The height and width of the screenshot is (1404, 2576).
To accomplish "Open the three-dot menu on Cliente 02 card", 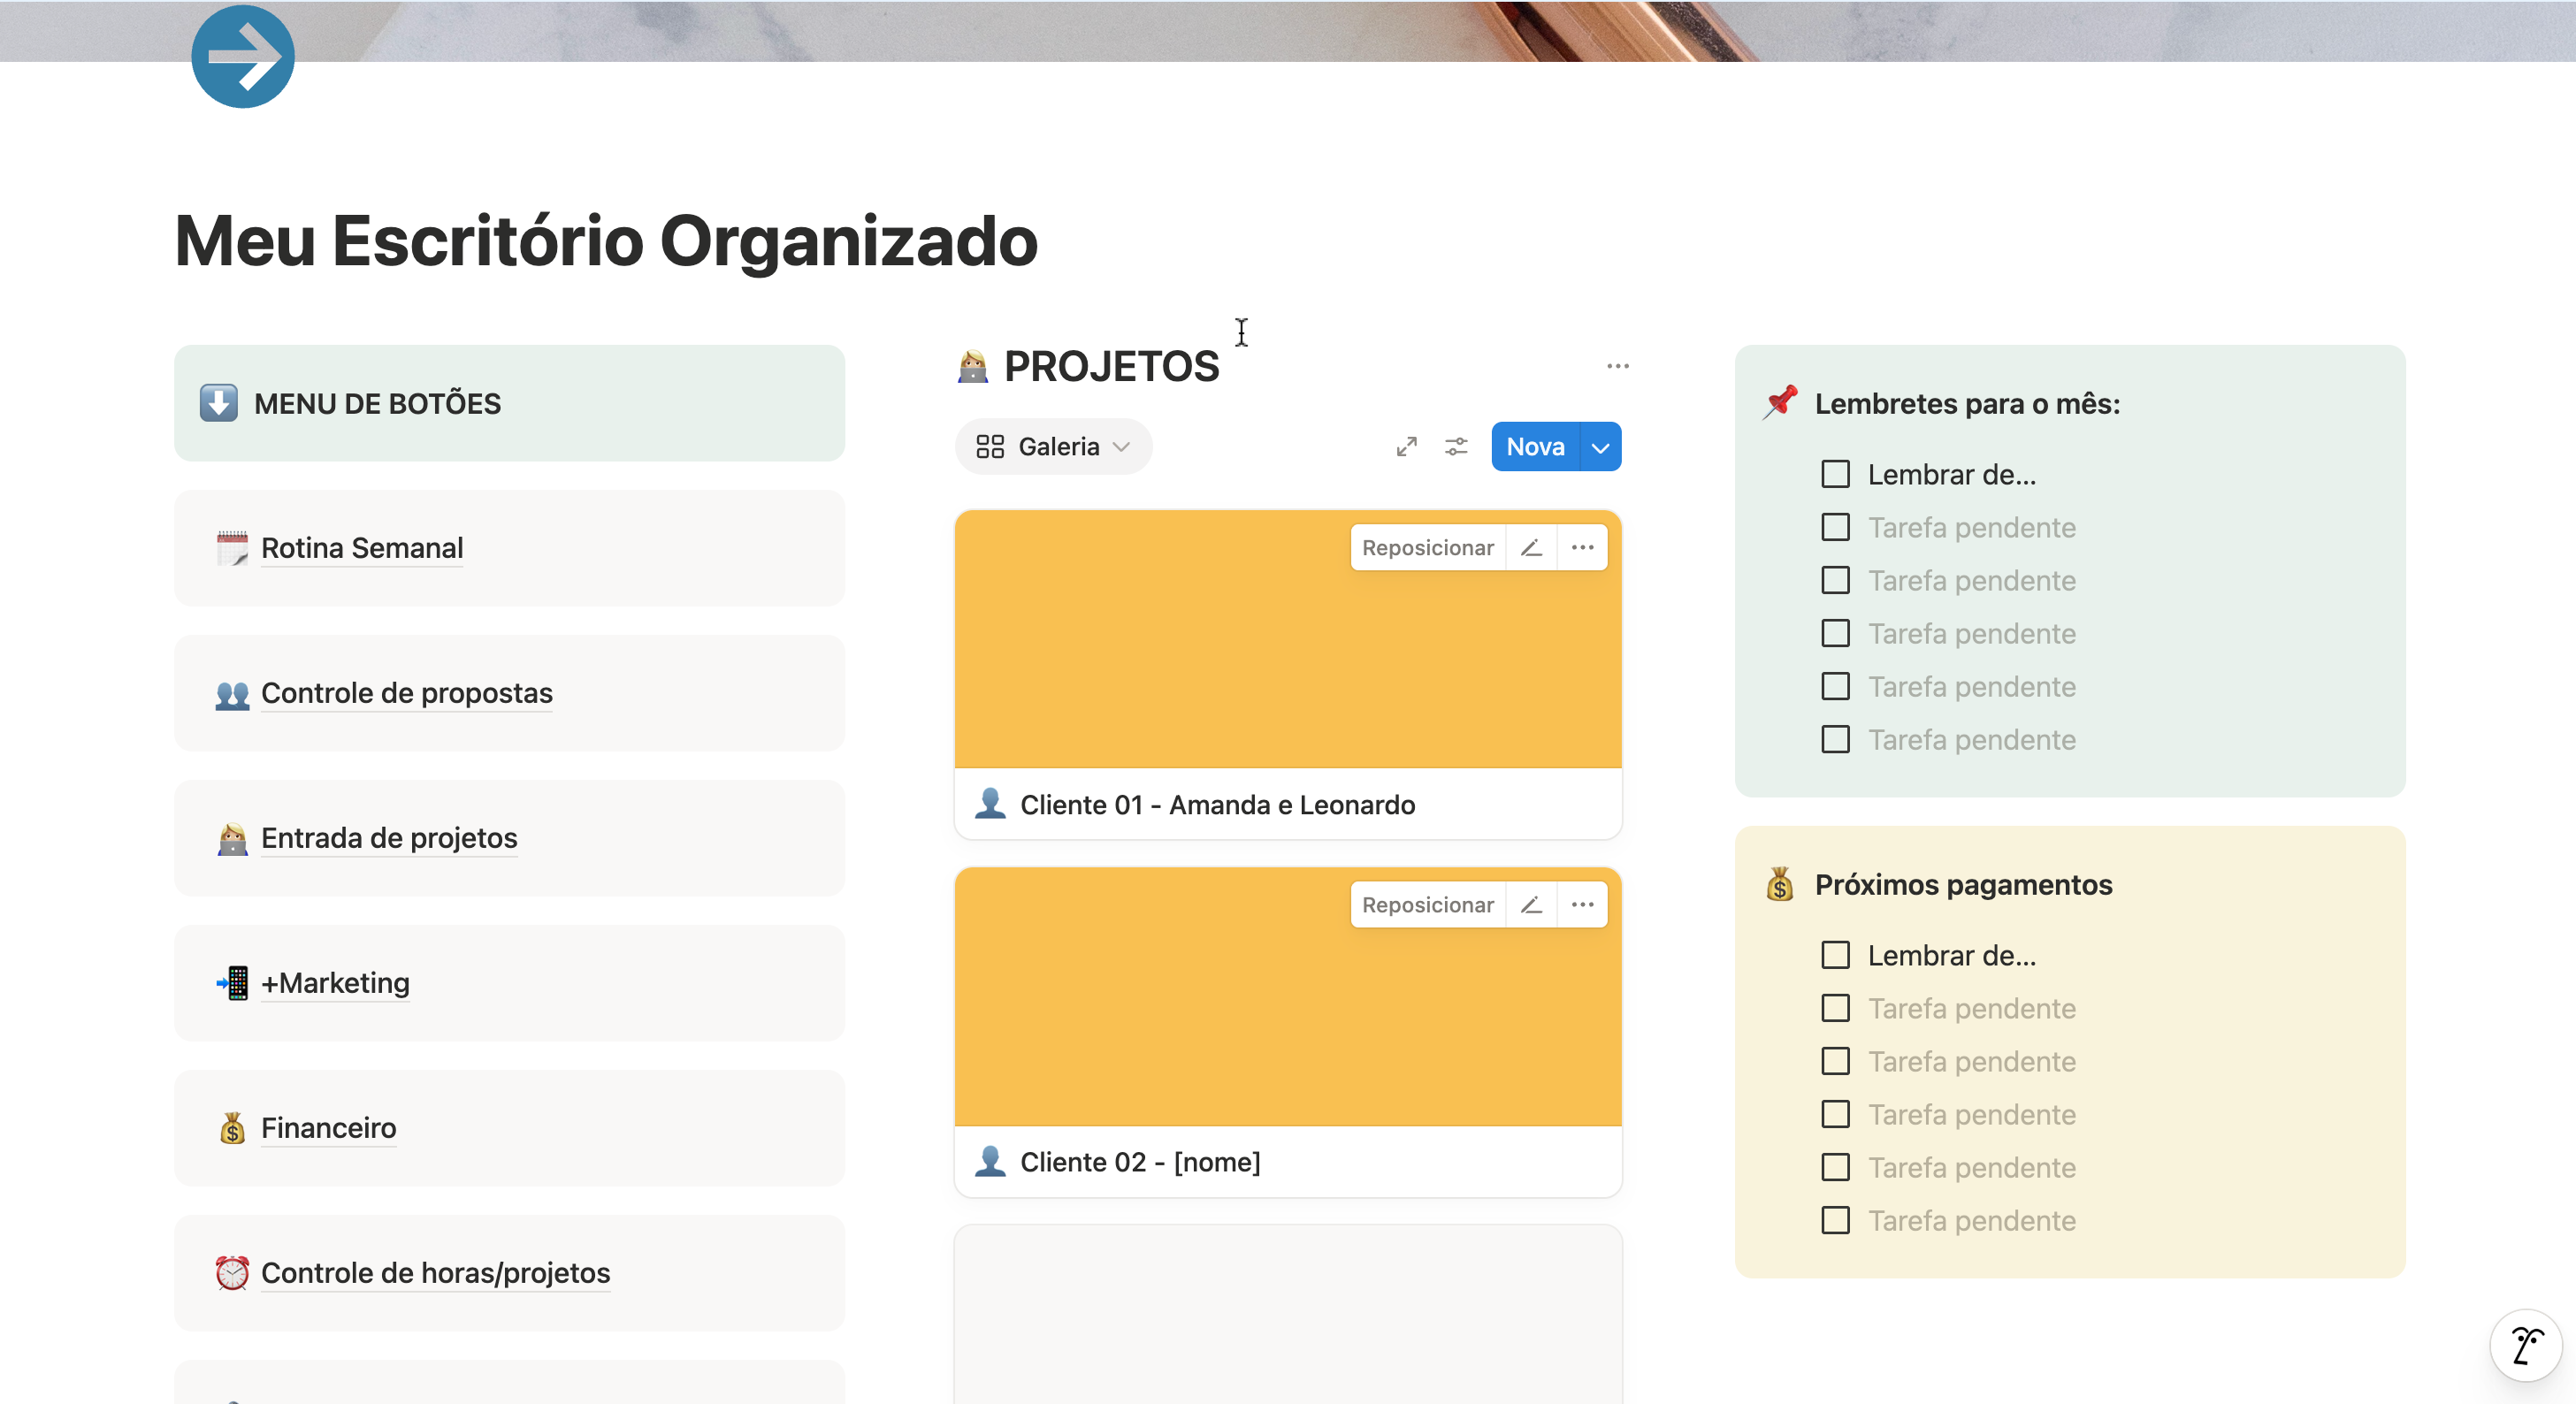I will (x=1582, y=905).
